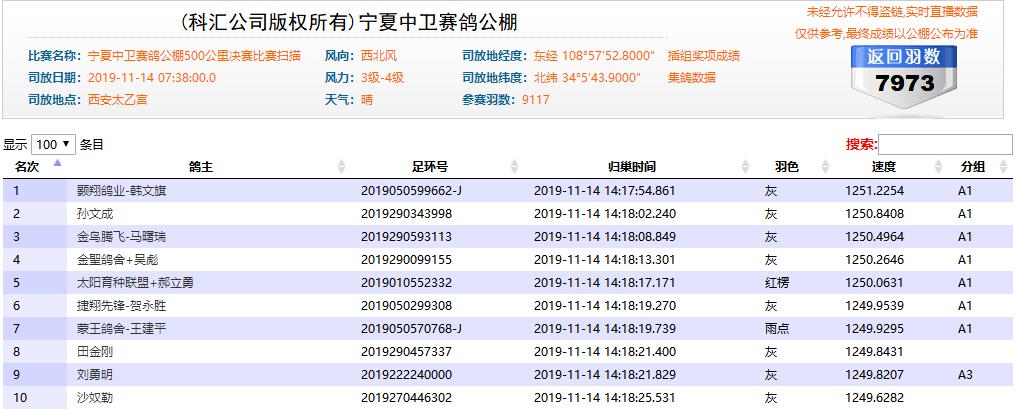
Task: Open the 集鸽数据 link
Action: click(691, 78)
